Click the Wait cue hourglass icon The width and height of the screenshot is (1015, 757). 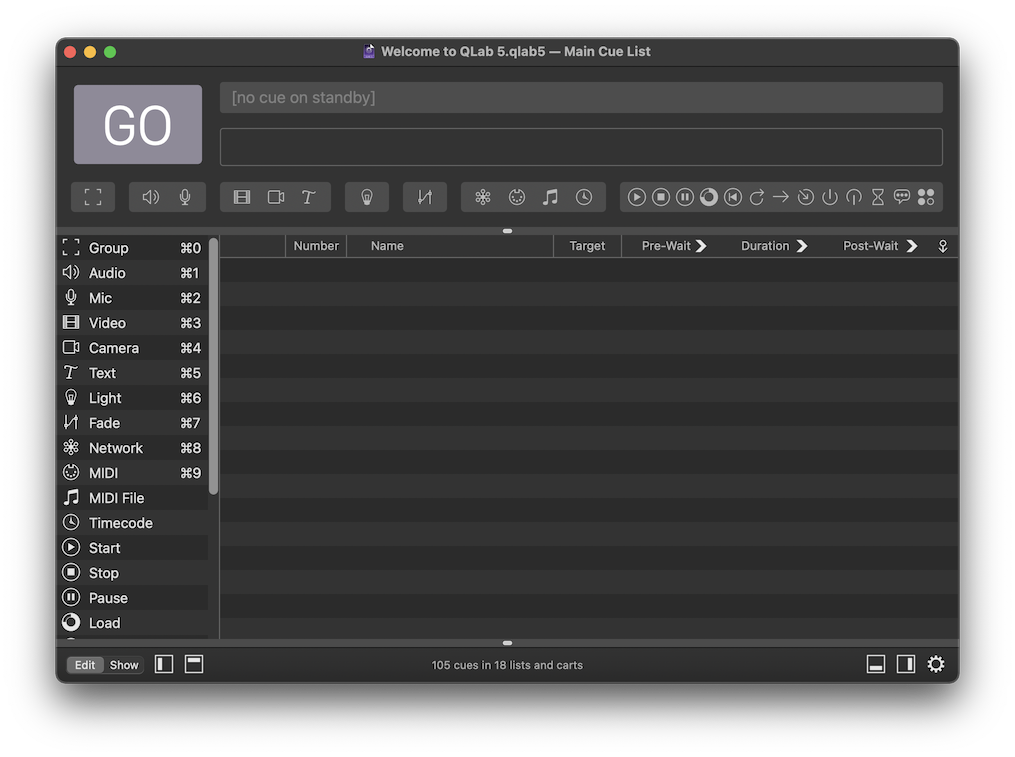878,197
